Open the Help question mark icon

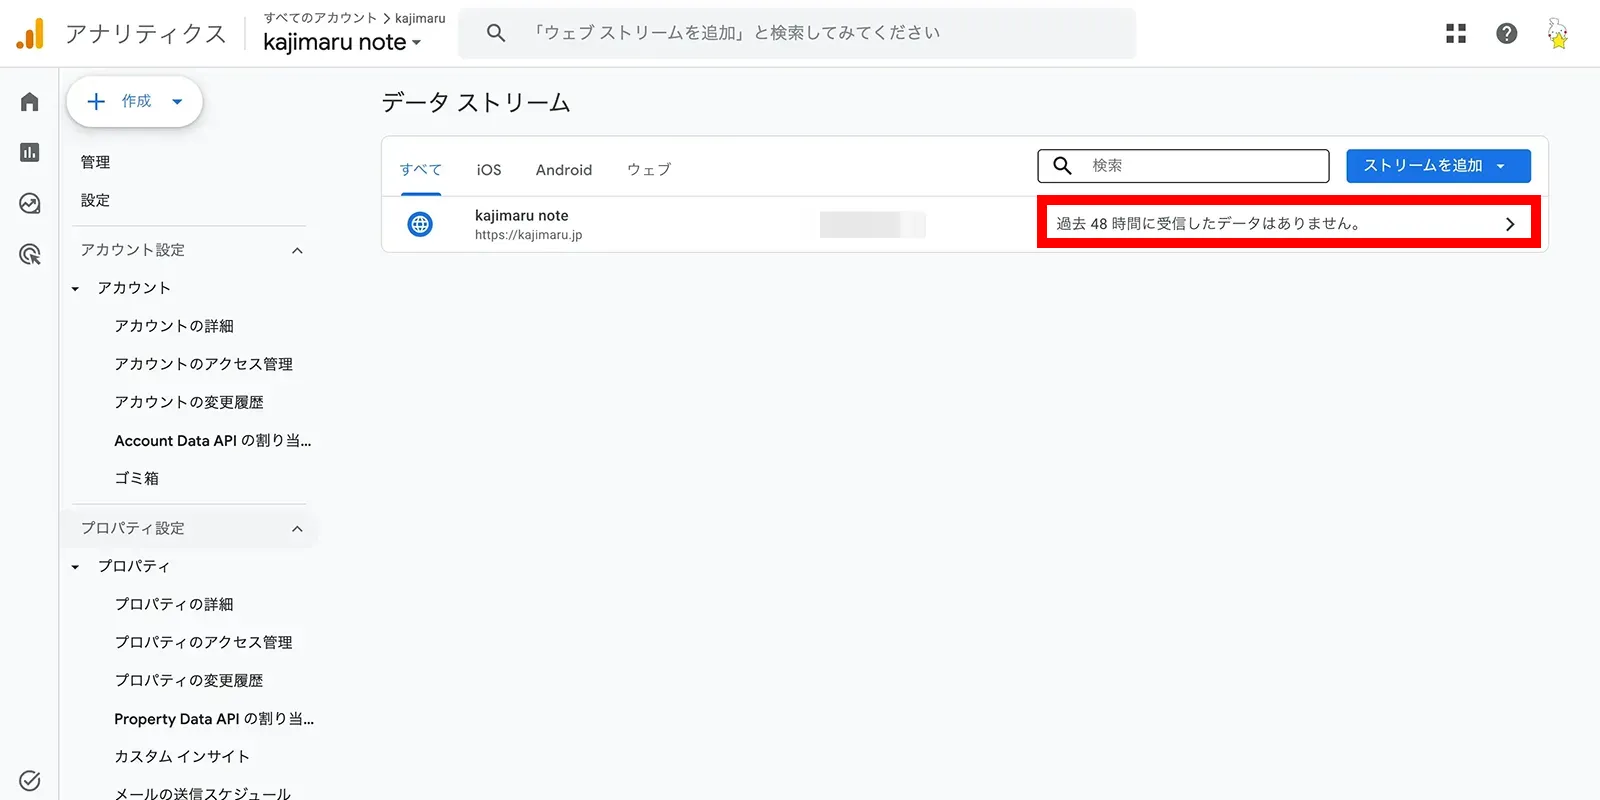1507,34
